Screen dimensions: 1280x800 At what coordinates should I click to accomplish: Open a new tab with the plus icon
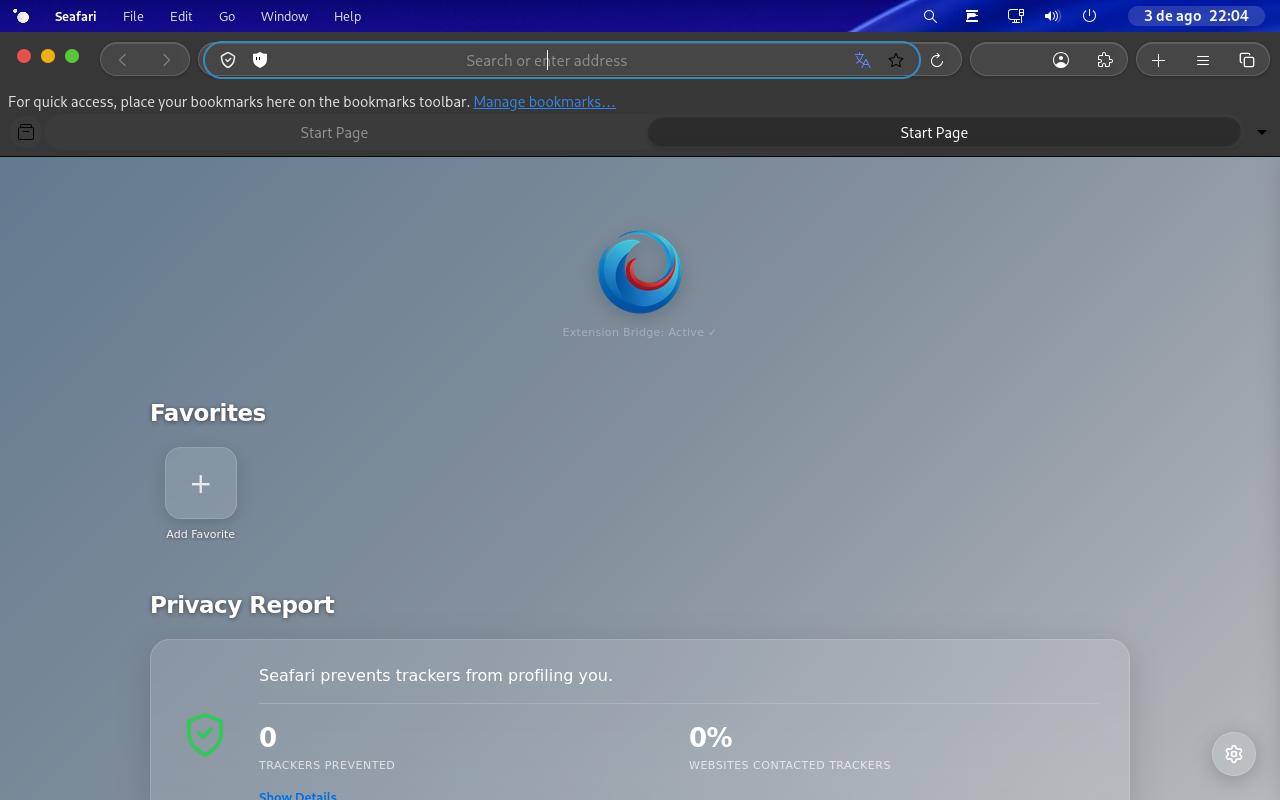point(1158,60)
